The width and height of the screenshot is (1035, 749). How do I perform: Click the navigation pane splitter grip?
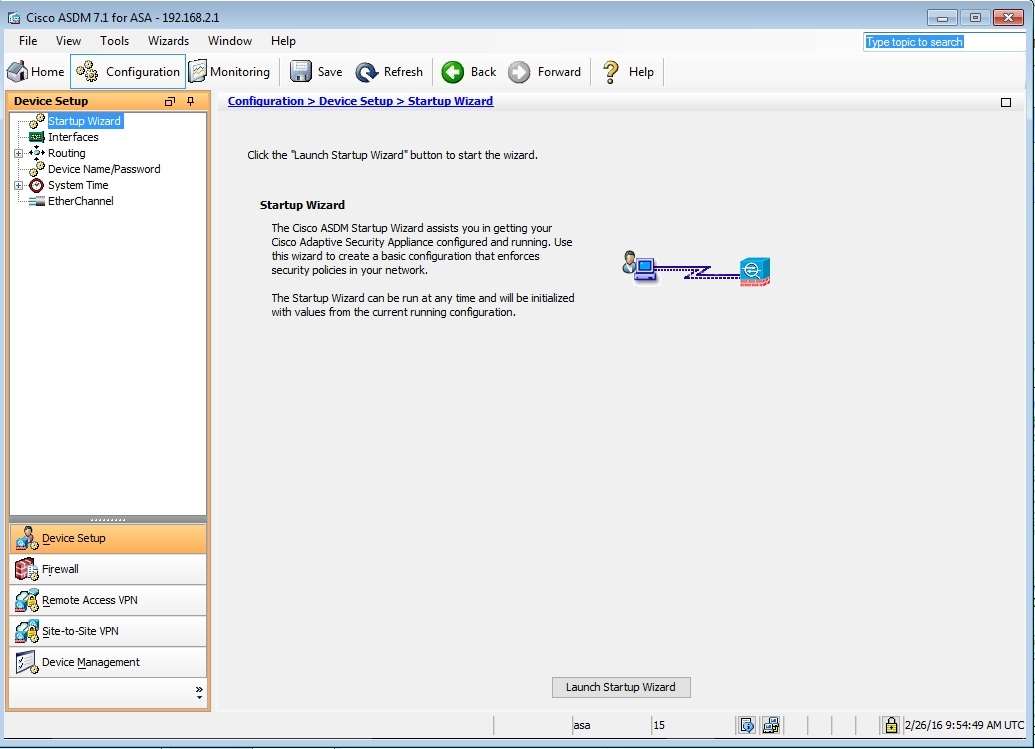click(x=108, y=519)
